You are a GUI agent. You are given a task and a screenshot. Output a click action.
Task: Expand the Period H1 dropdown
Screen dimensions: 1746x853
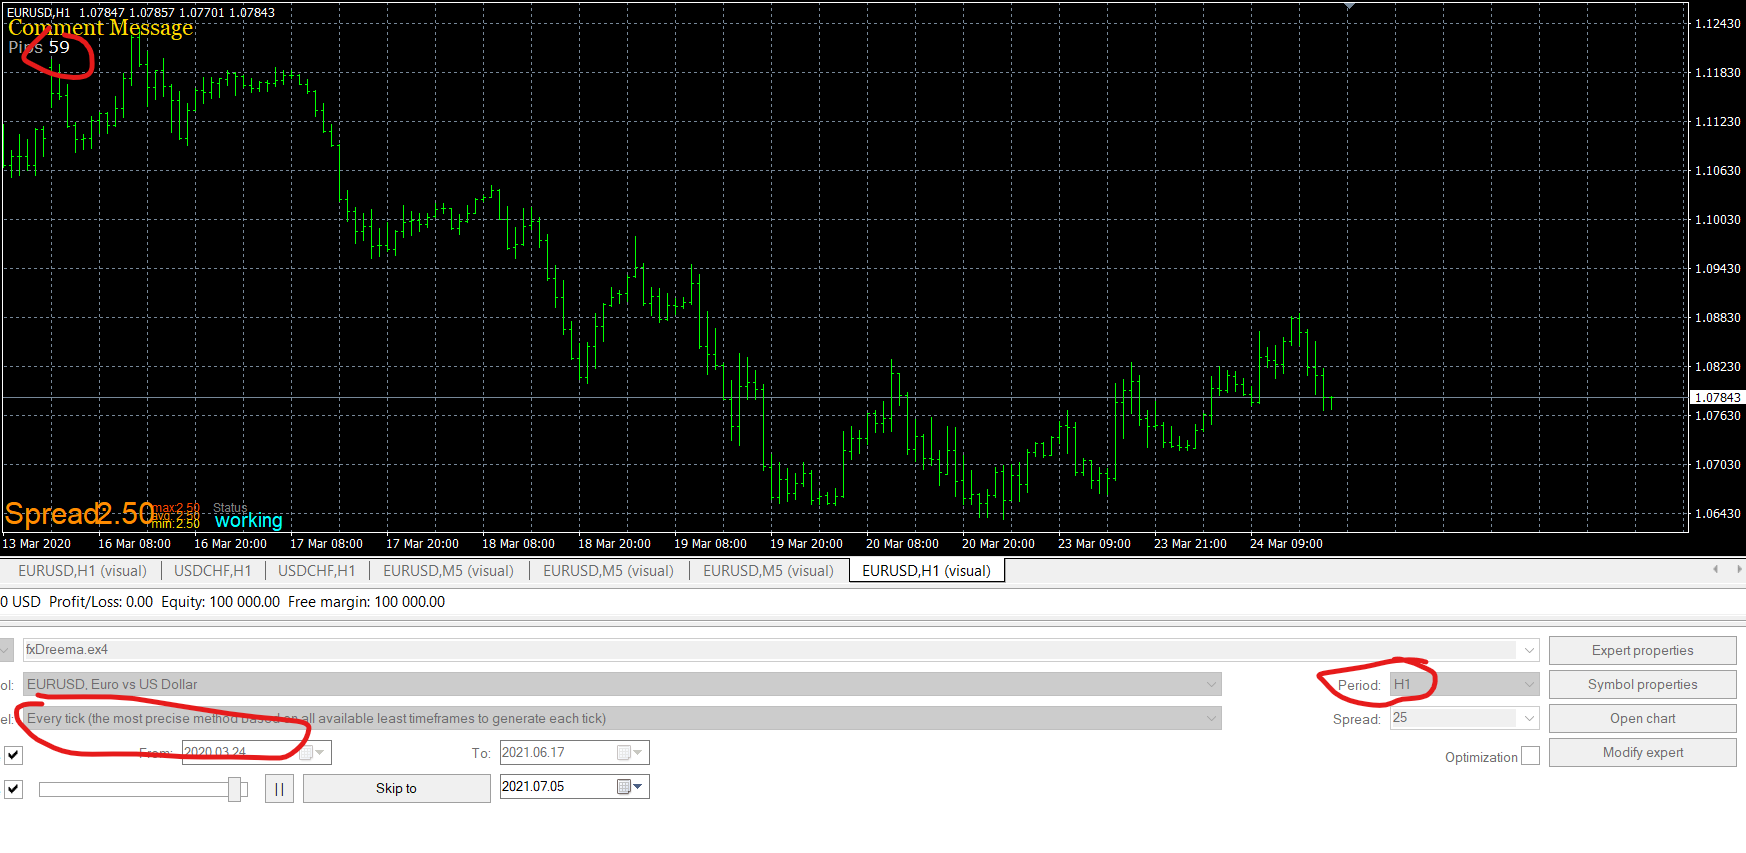coord(1528,684)
